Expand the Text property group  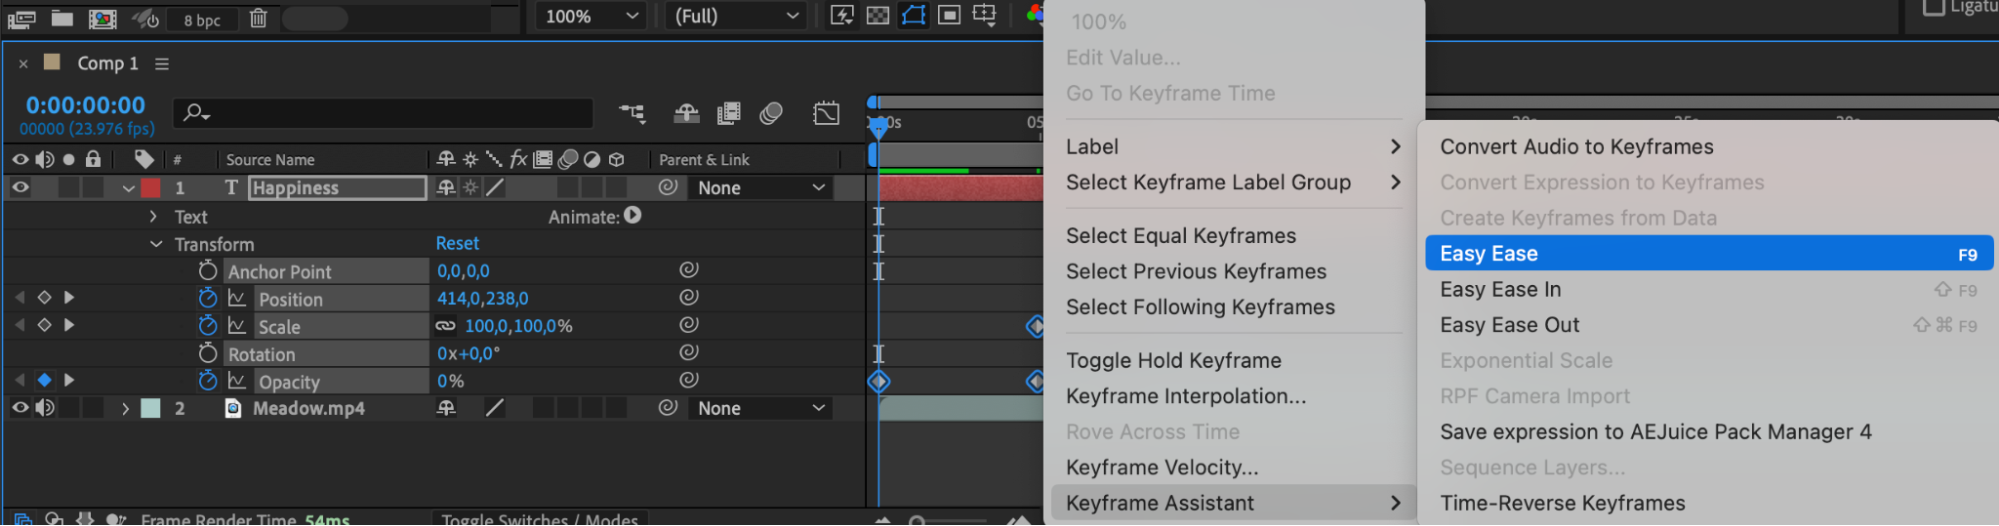point(153,216)
